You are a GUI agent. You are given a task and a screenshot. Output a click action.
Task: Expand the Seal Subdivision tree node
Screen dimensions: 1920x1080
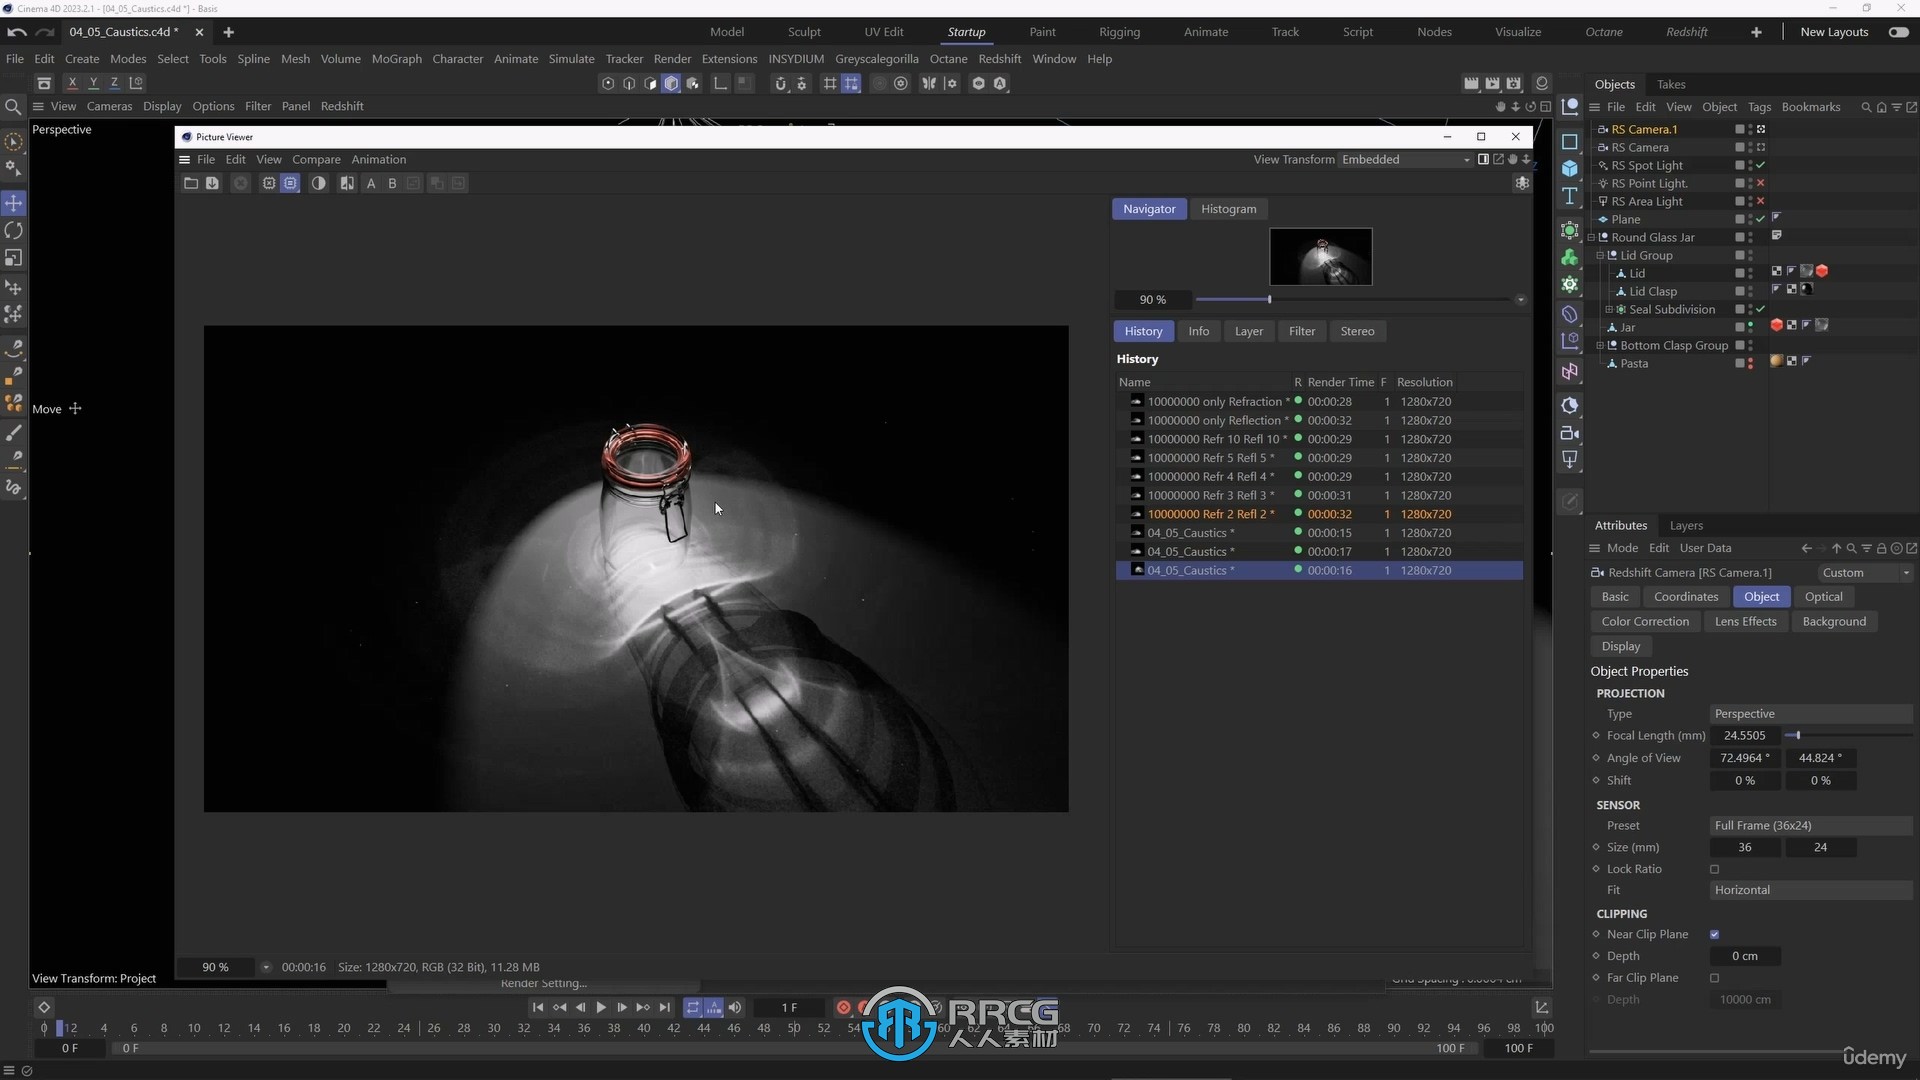coord(1609,309)
